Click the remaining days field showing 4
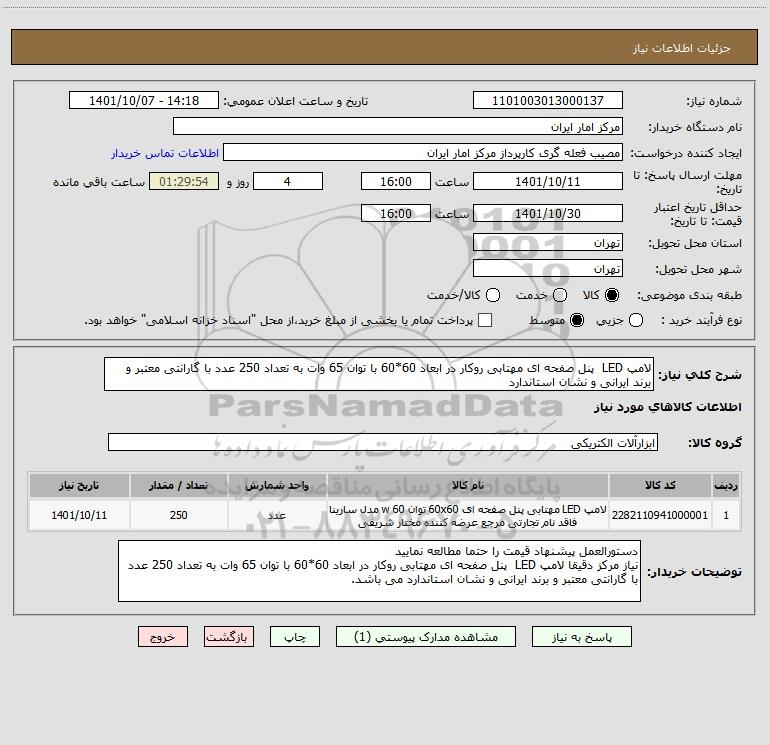Screen dimensions: 770x745 click(288, 181)
